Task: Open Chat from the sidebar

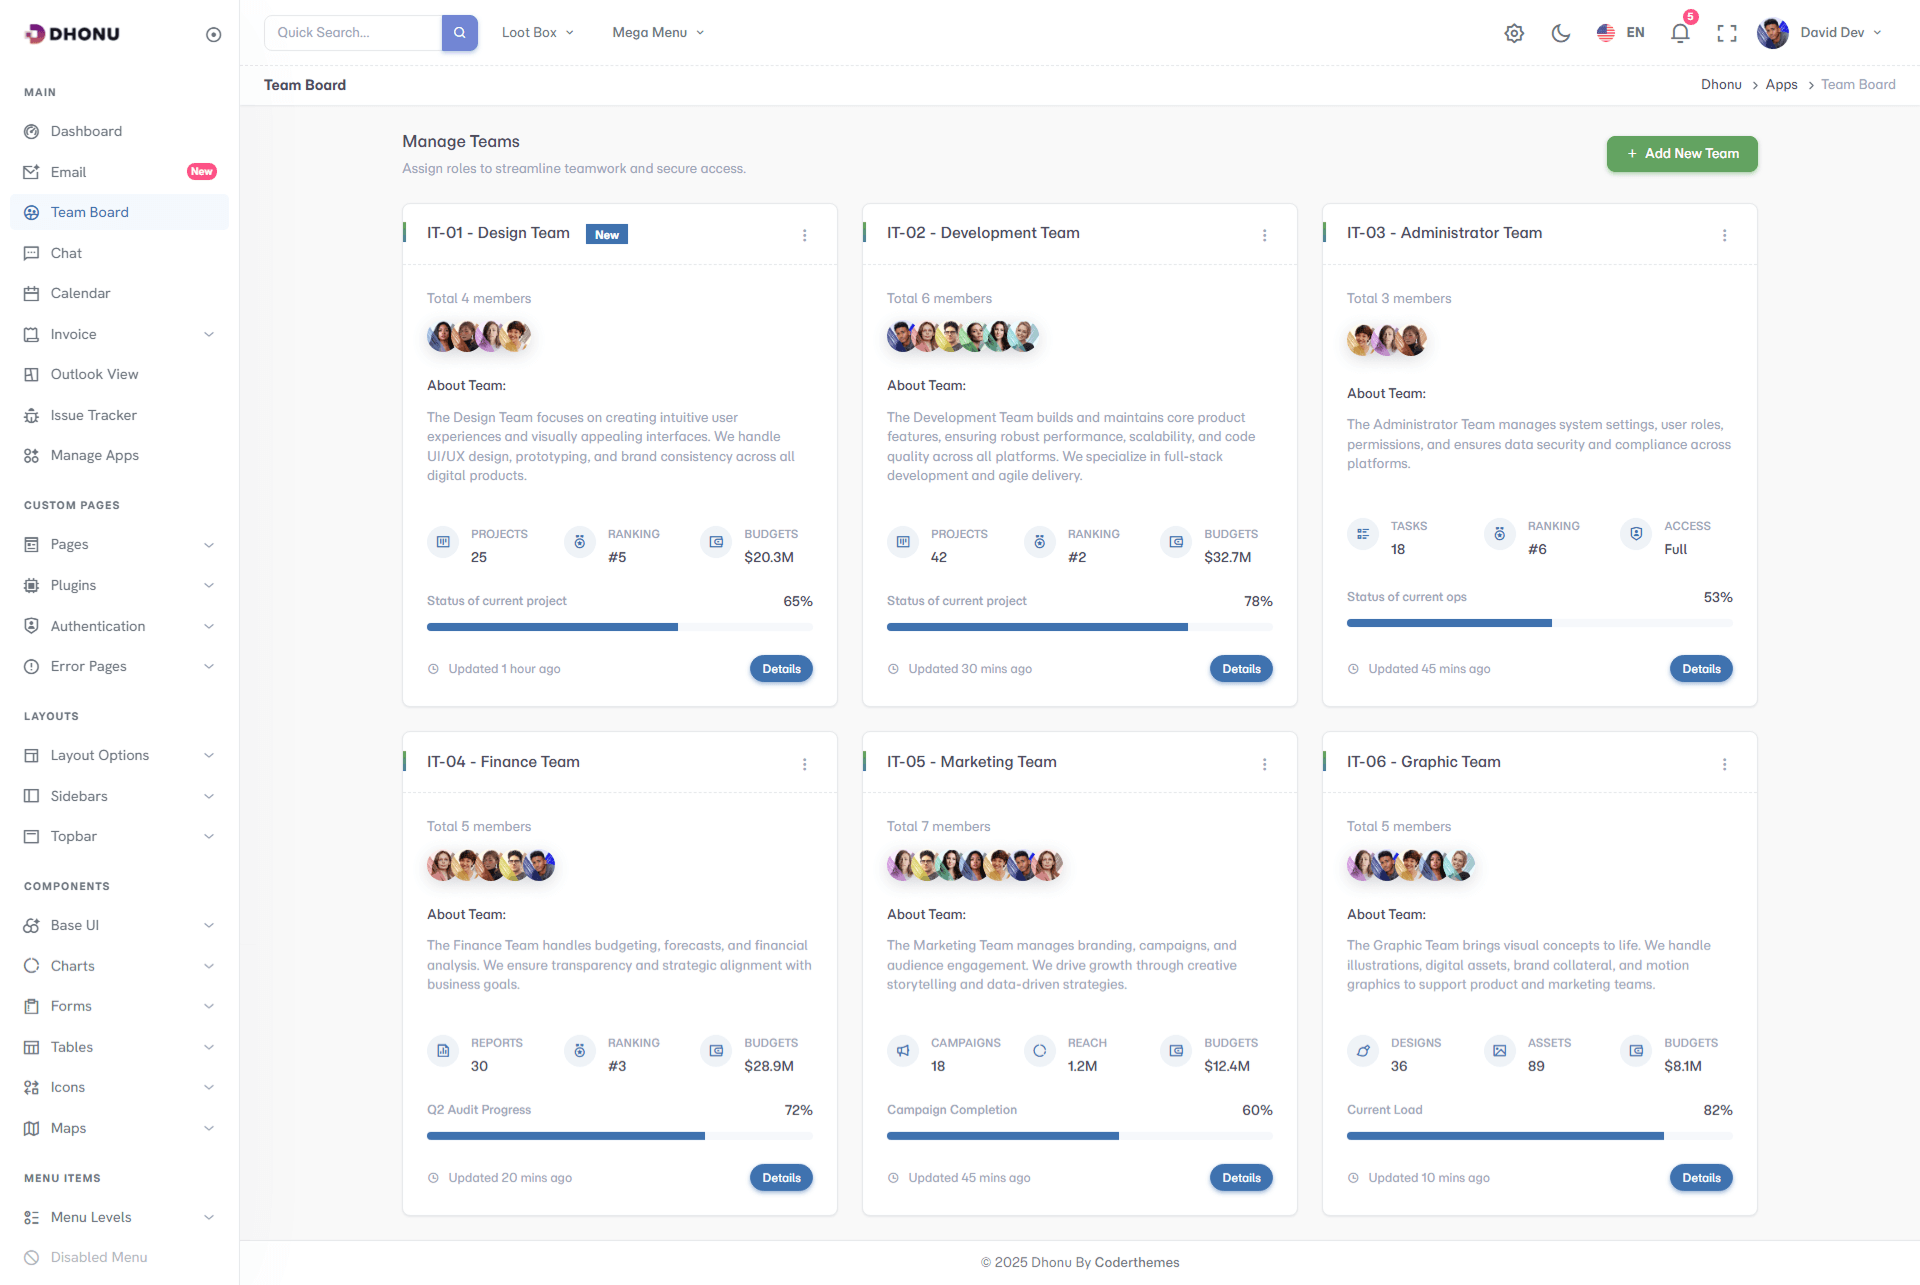Action: pyautogui.click(x=66, y=253)
